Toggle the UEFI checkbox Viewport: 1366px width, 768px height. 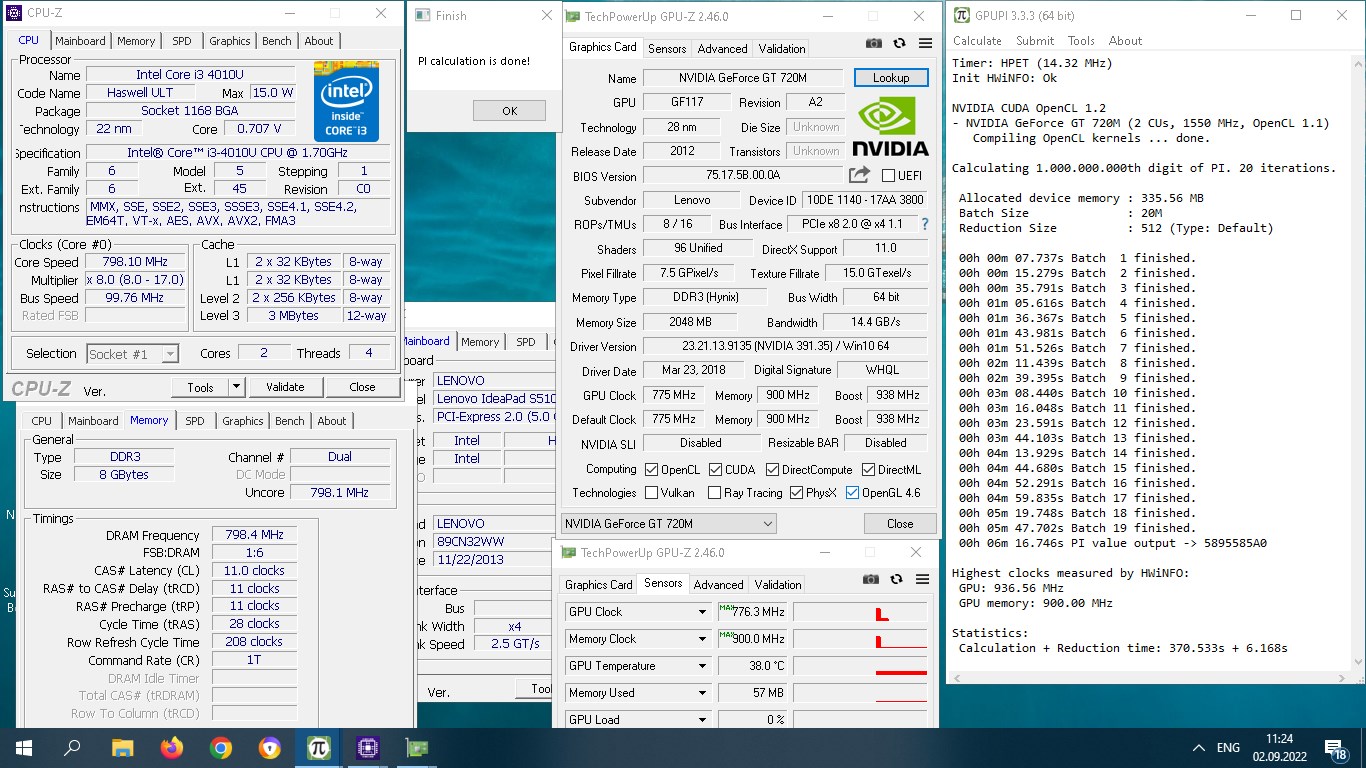888,175
